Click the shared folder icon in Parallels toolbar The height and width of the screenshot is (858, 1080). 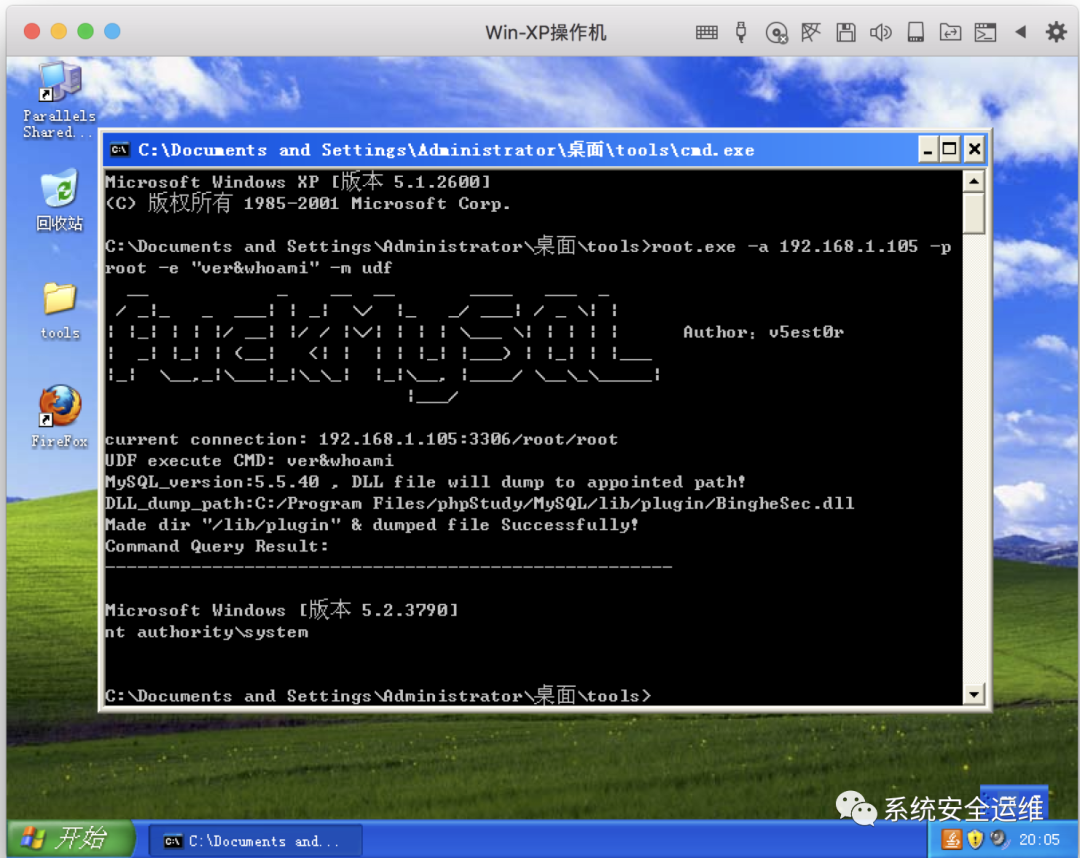click(x=951, y=32)
